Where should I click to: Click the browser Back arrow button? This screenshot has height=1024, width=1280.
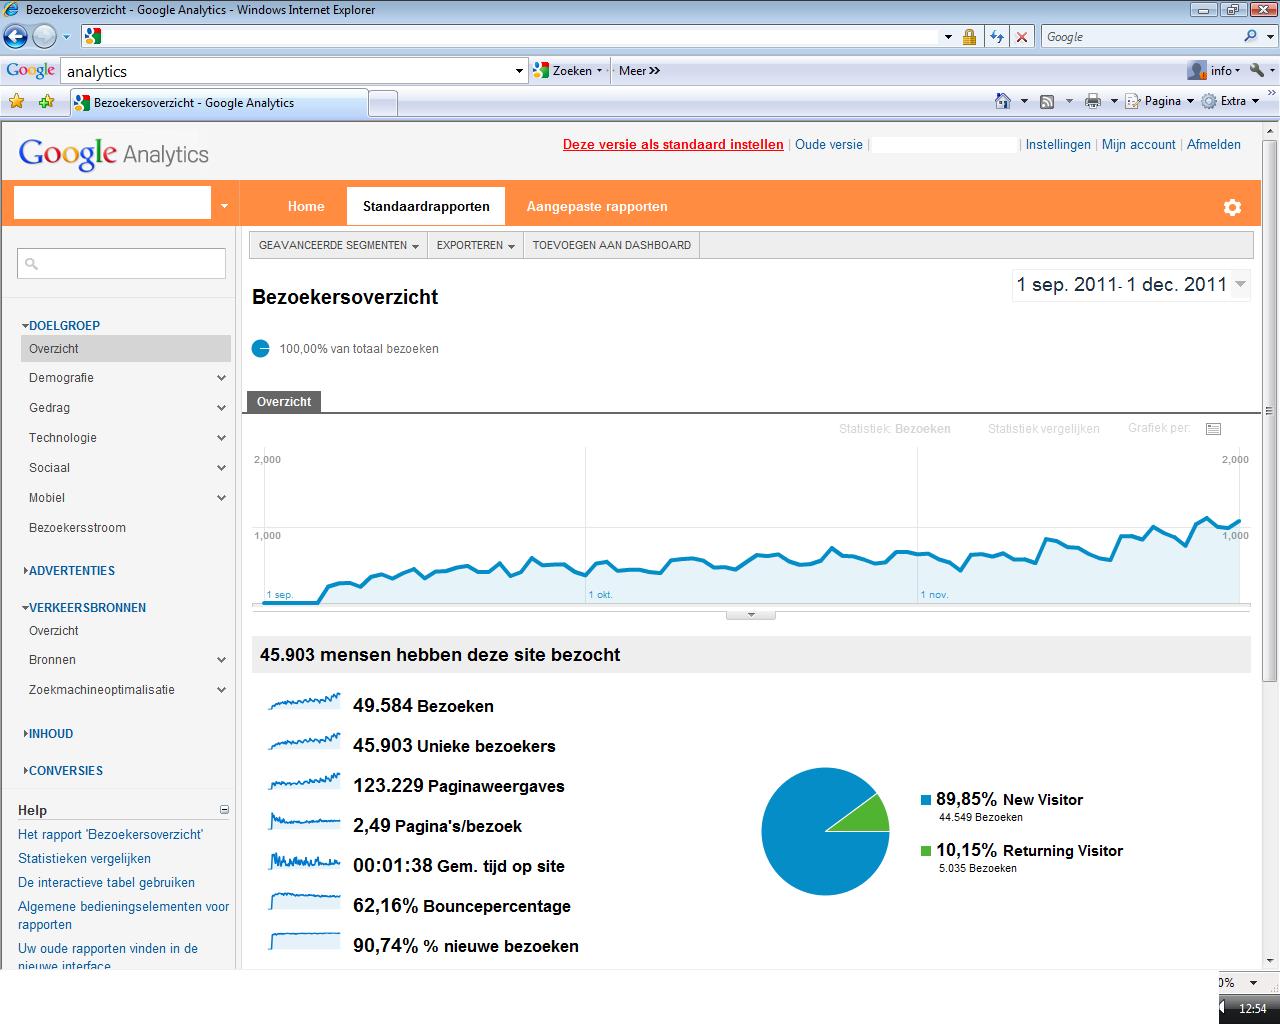tap(16, 37)
